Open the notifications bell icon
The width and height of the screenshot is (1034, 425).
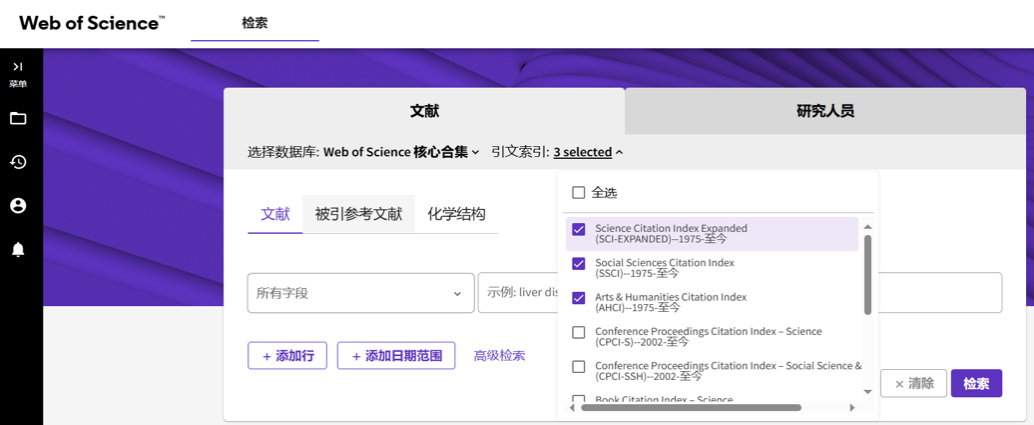pyautogui.click(x=18, y=249)
